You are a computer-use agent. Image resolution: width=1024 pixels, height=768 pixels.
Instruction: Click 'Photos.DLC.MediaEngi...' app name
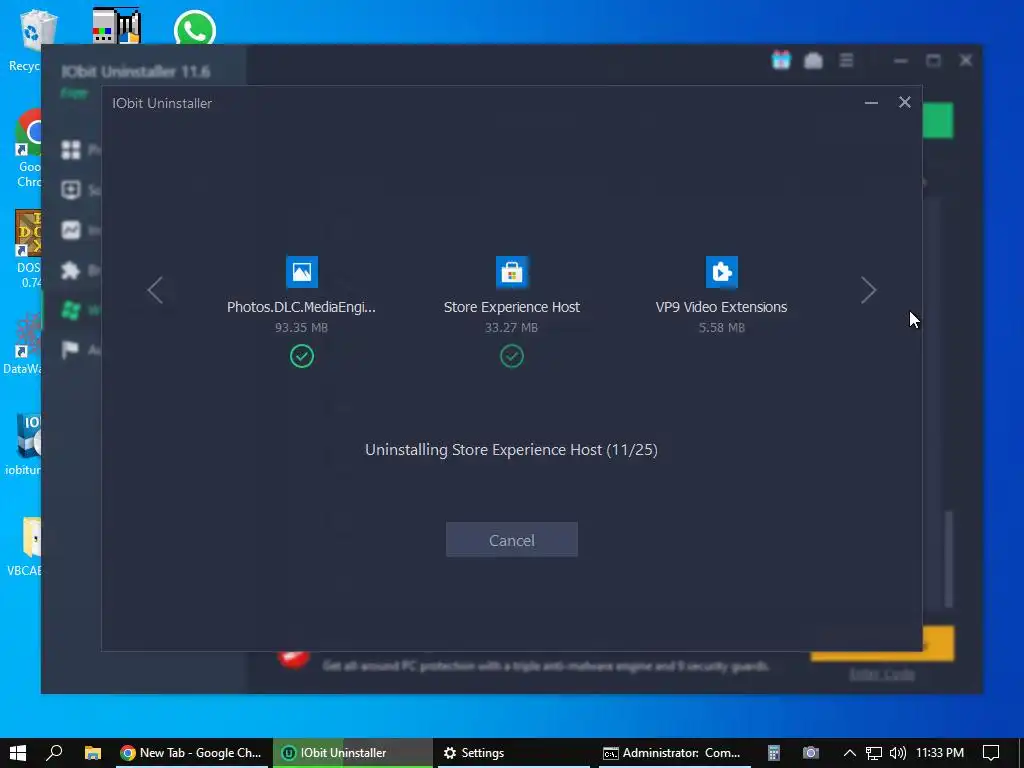(x=301, y=307)
